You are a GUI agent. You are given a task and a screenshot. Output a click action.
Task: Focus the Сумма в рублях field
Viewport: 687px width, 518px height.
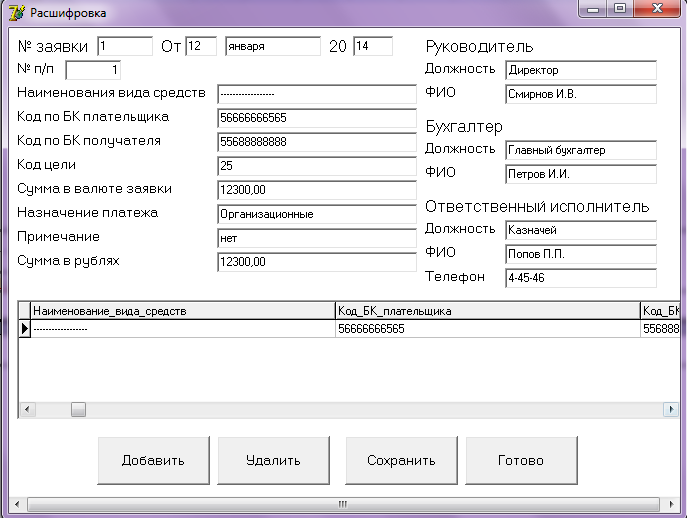(317, 262)
